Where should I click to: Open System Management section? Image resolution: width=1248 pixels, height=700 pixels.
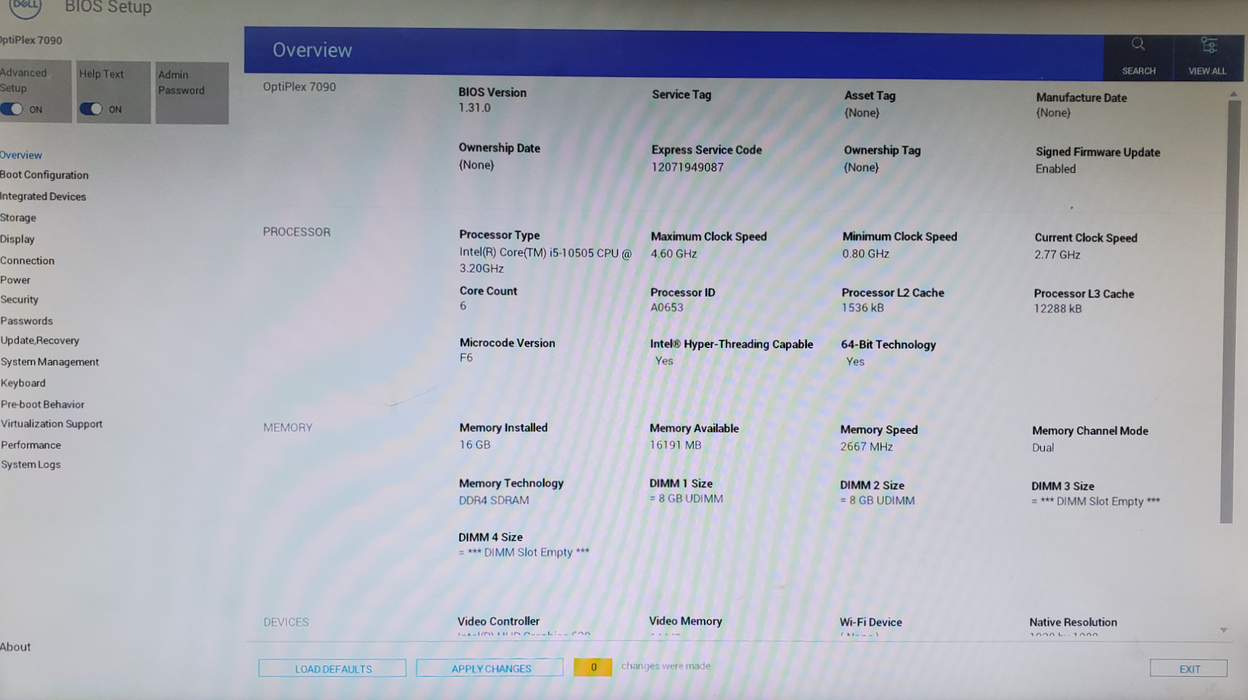point(50,362)
